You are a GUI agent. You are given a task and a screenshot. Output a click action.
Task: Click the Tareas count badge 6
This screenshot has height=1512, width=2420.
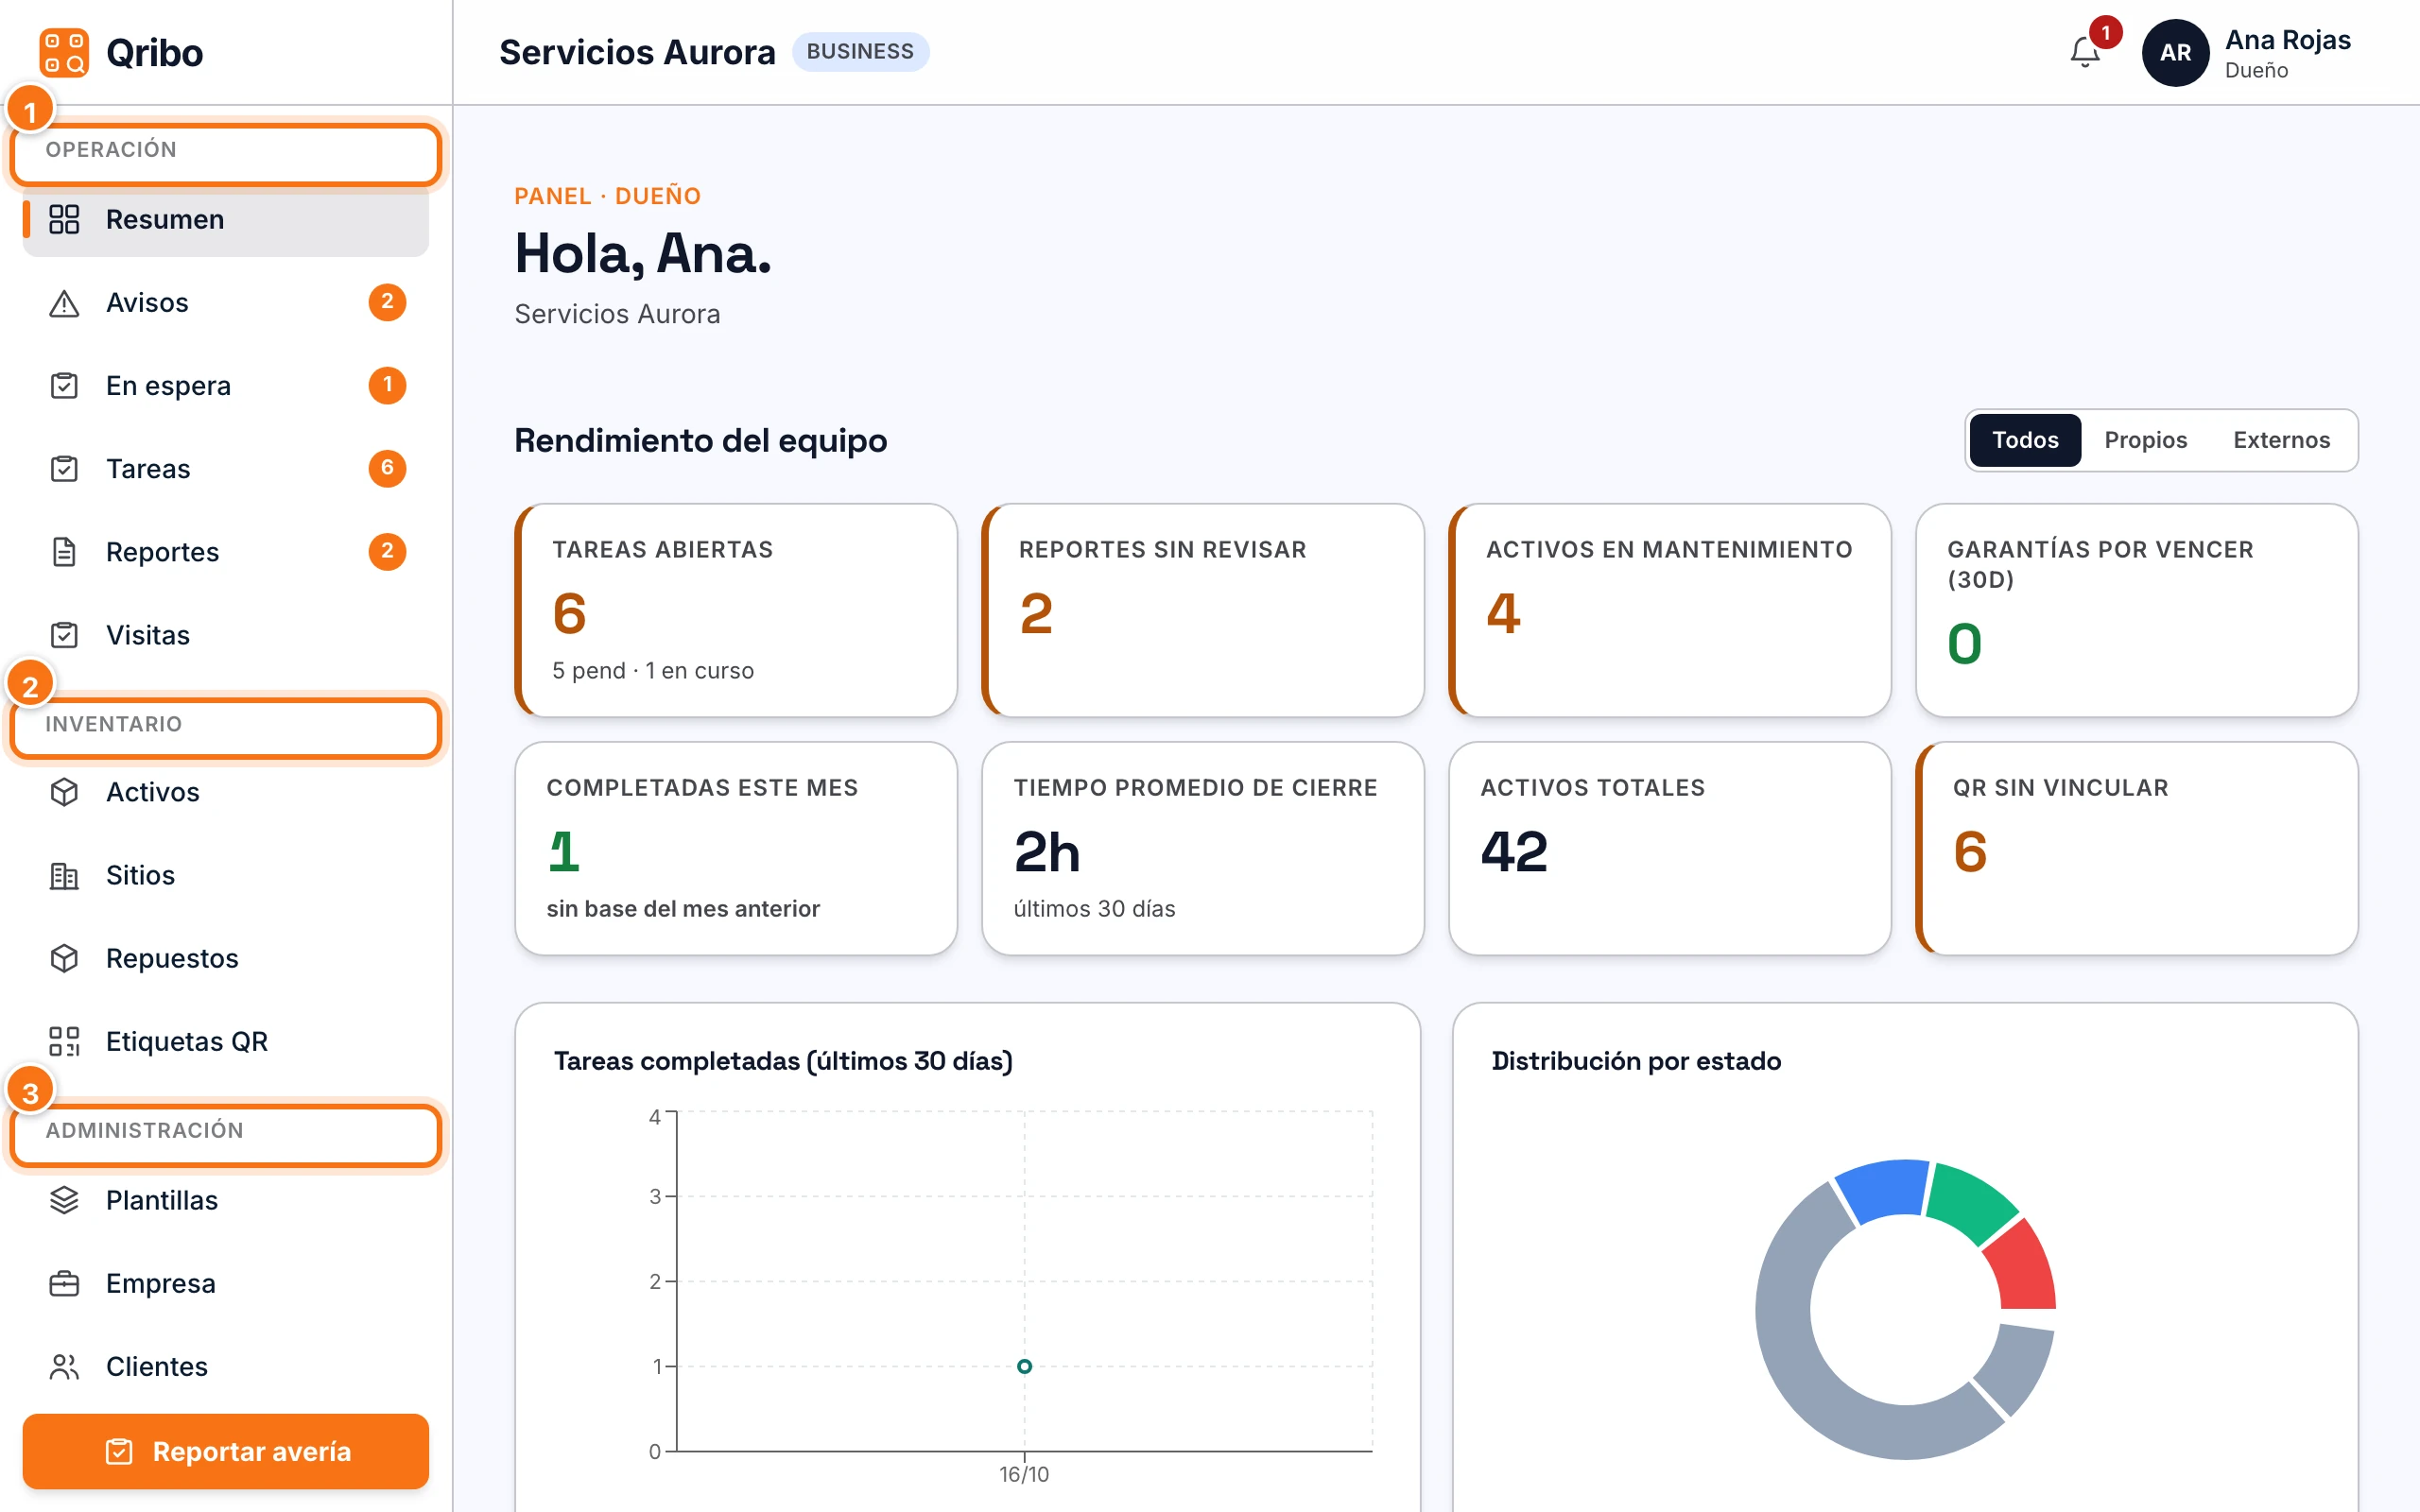[x=387, y=468]
